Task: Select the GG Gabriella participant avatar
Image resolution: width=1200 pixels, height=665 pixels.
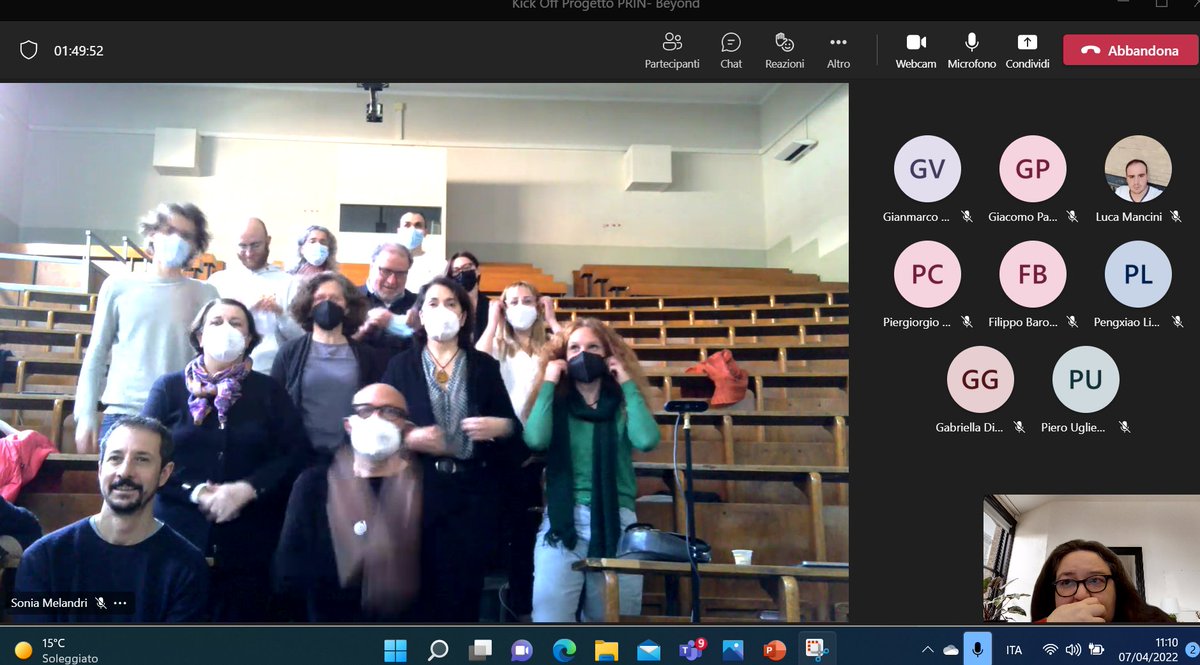Action: pyautogui.click(x=980, y=379)
